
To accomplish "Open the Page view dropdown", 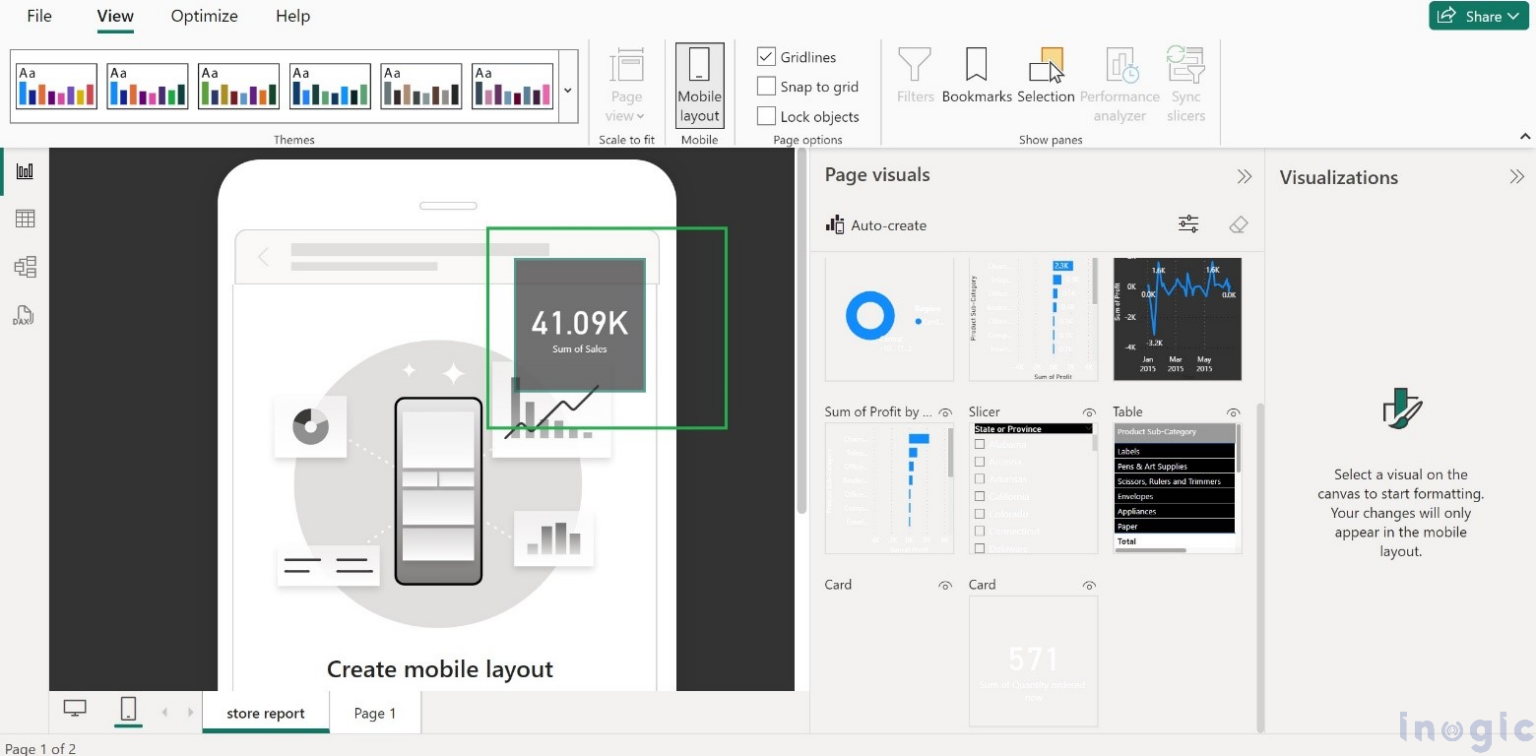I will point(625,115).
